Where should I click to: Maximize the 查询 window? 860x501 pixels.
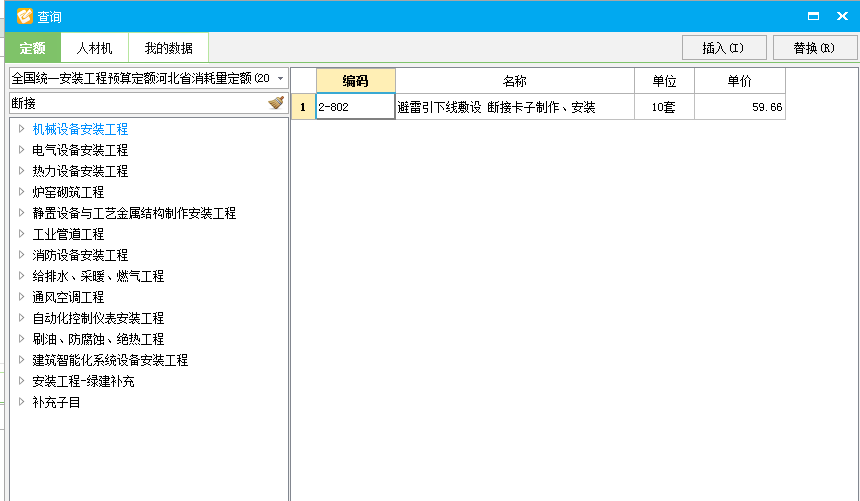[x=813, y=16]
